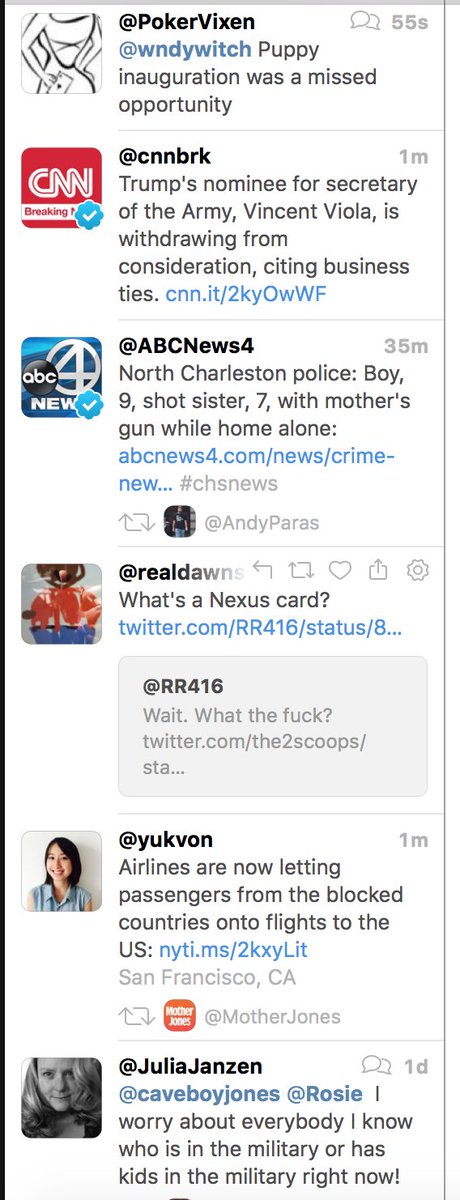This screenshot has width=460, height=1200.
Task: View conversation bubble on @JuliaJanzen tweet
Action: (x=376, y=1065)
